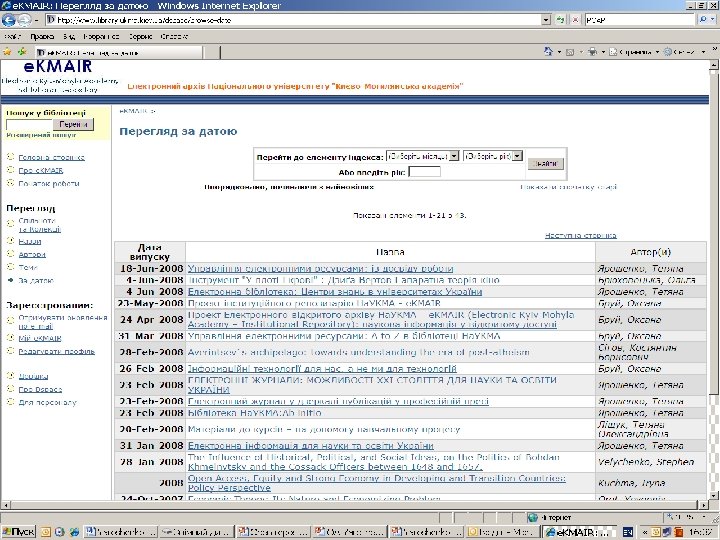Click the date cell '18-Jun-2008'
The width and height of the screenshot is (720, 540).
point(150,268)
